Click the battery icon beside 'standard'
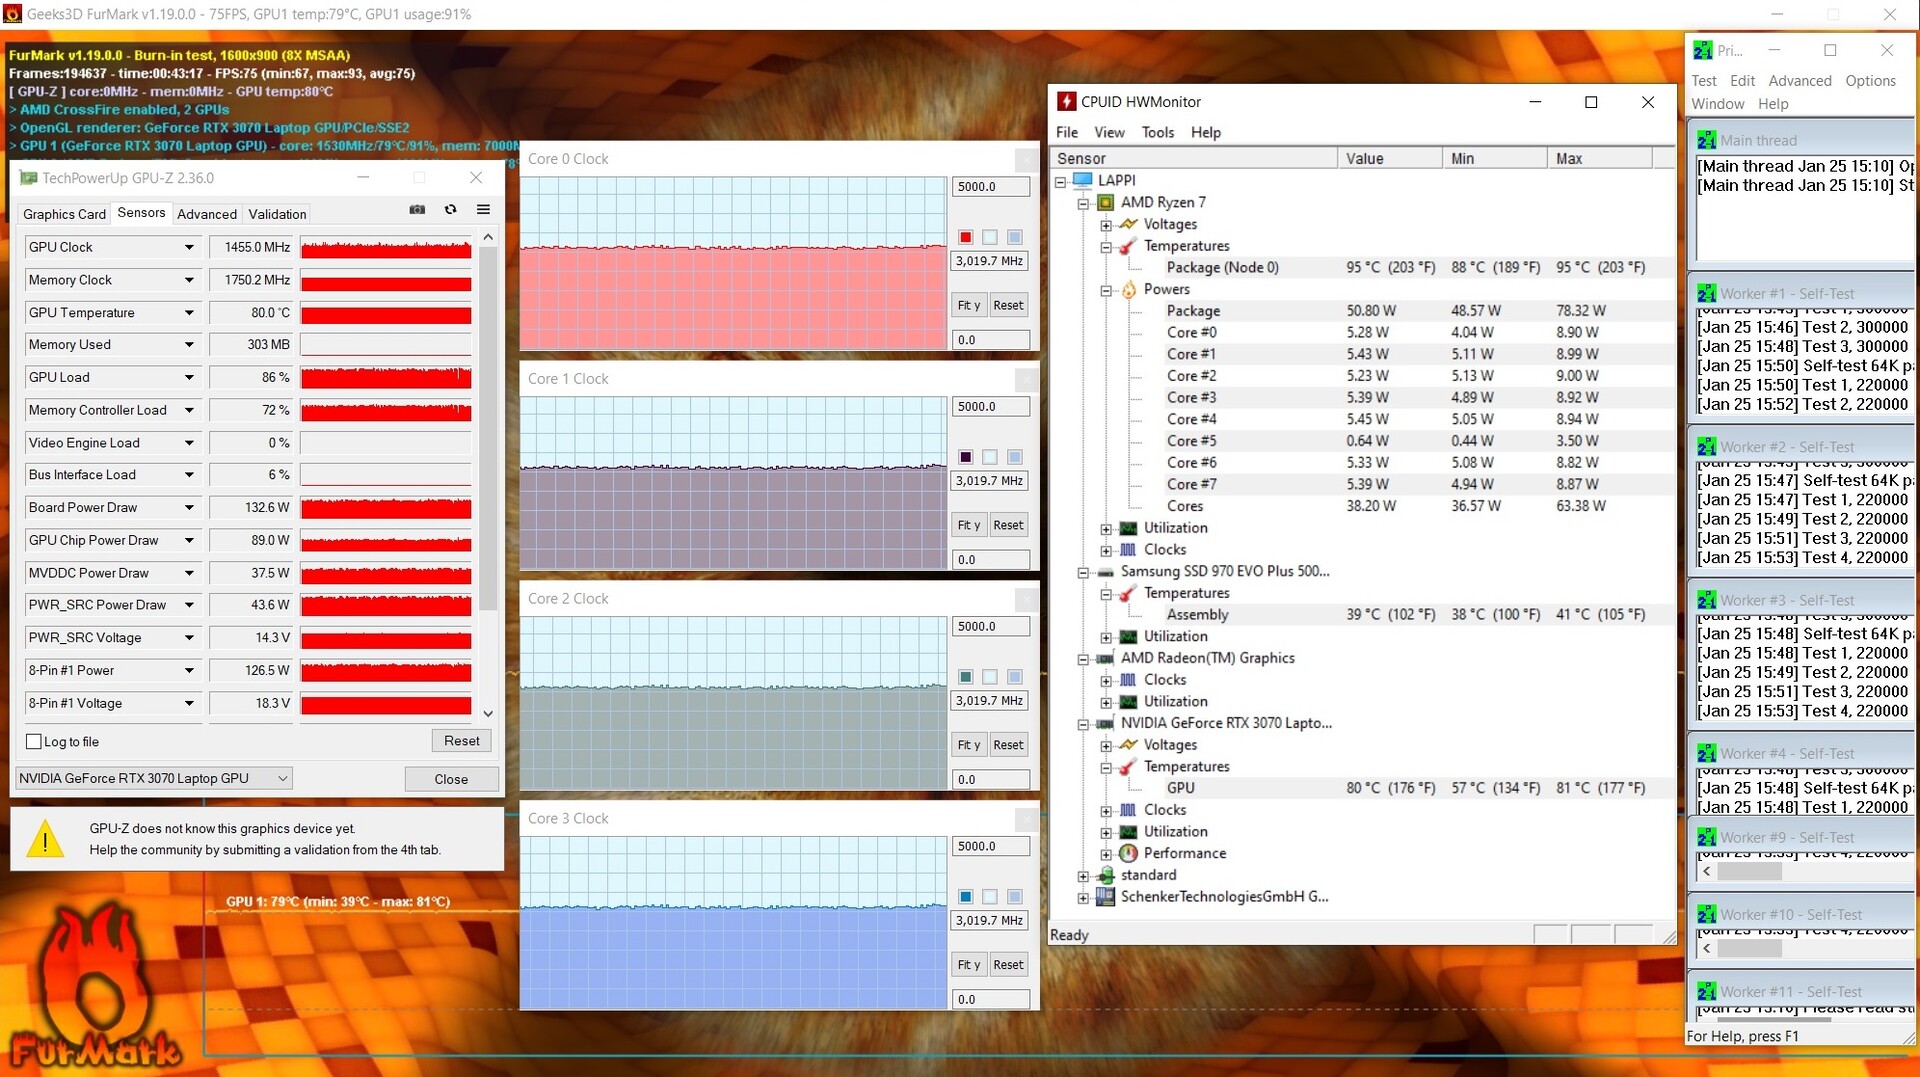This screenshot has width=1920, height=1077. [1105, 875]
